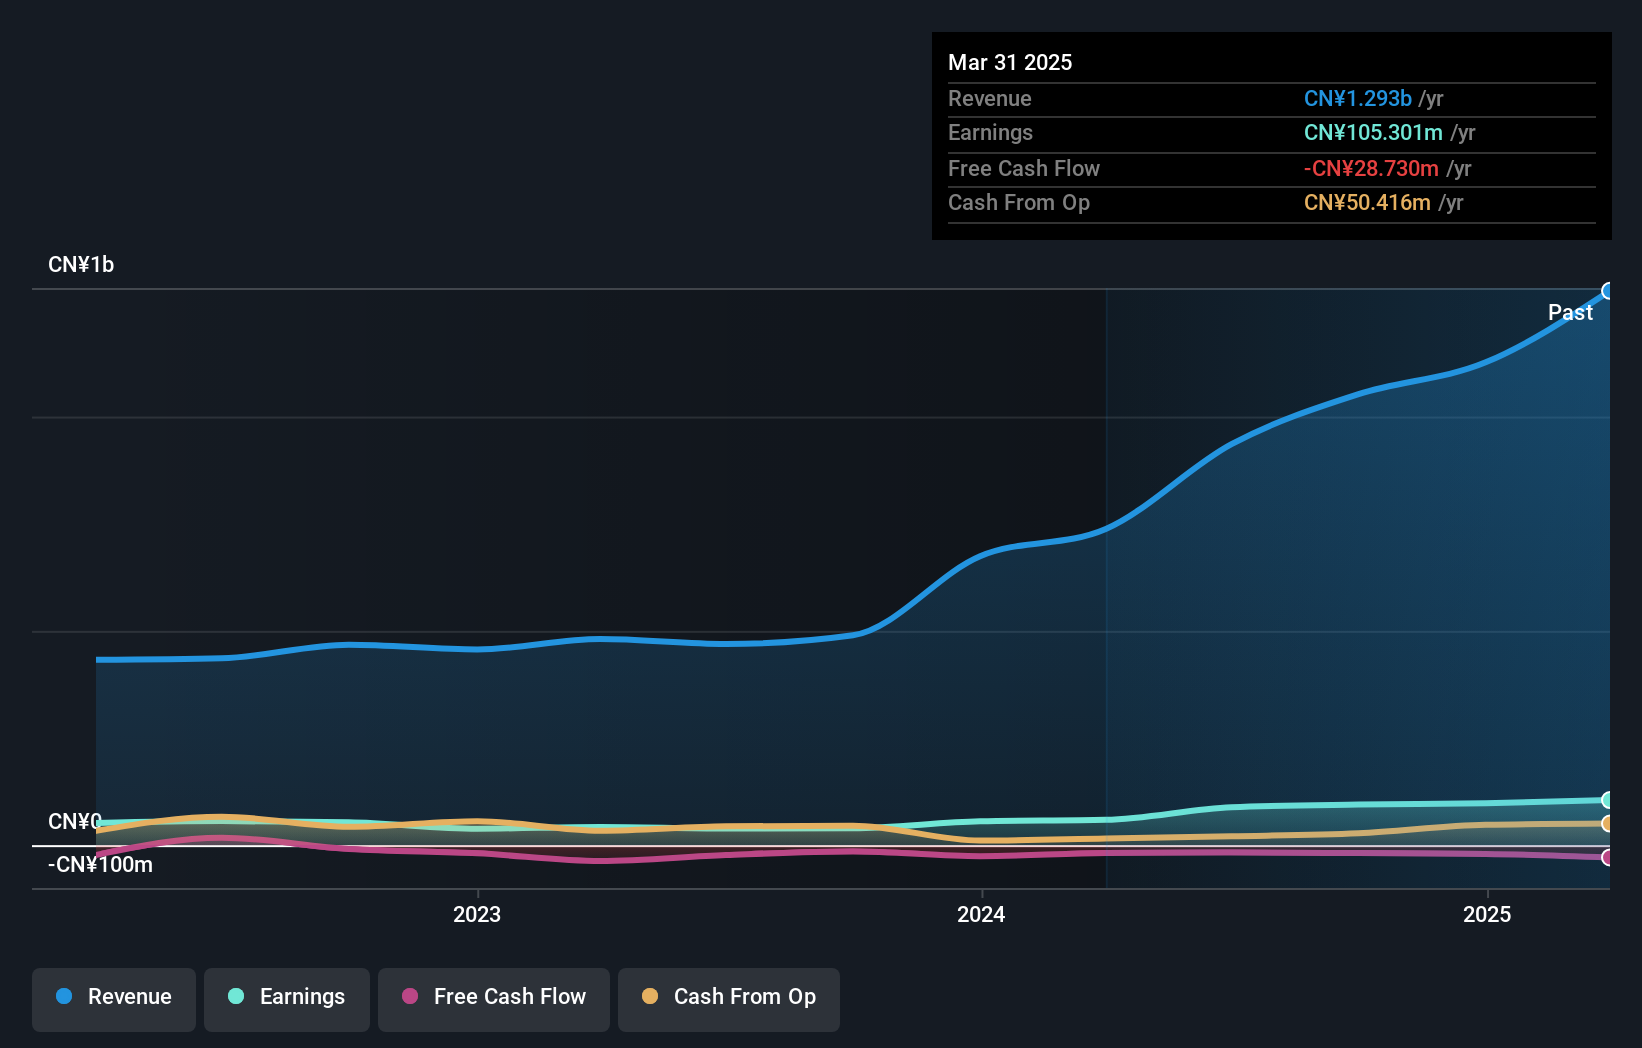Click the 2024 x-axis label
This screenshot has height=1048, width=1642.
coord(981,914)
